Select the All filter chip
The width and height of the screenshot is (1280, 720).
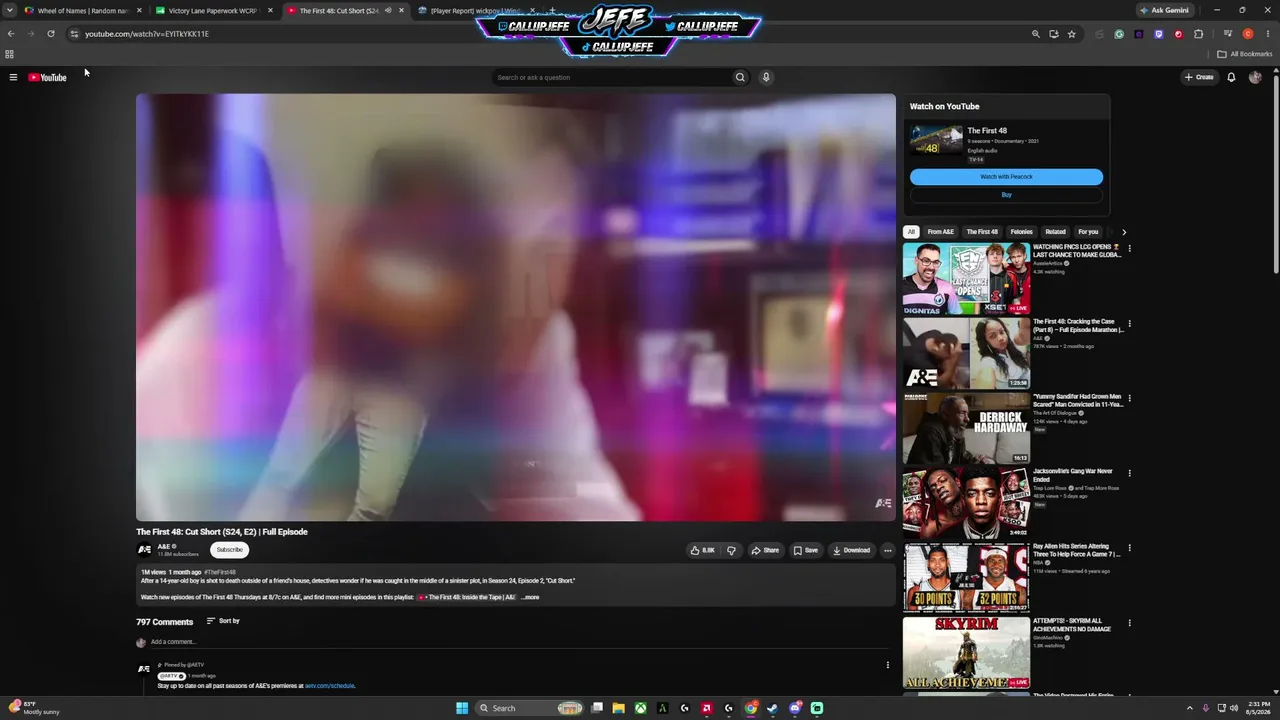tap(911, 232)
